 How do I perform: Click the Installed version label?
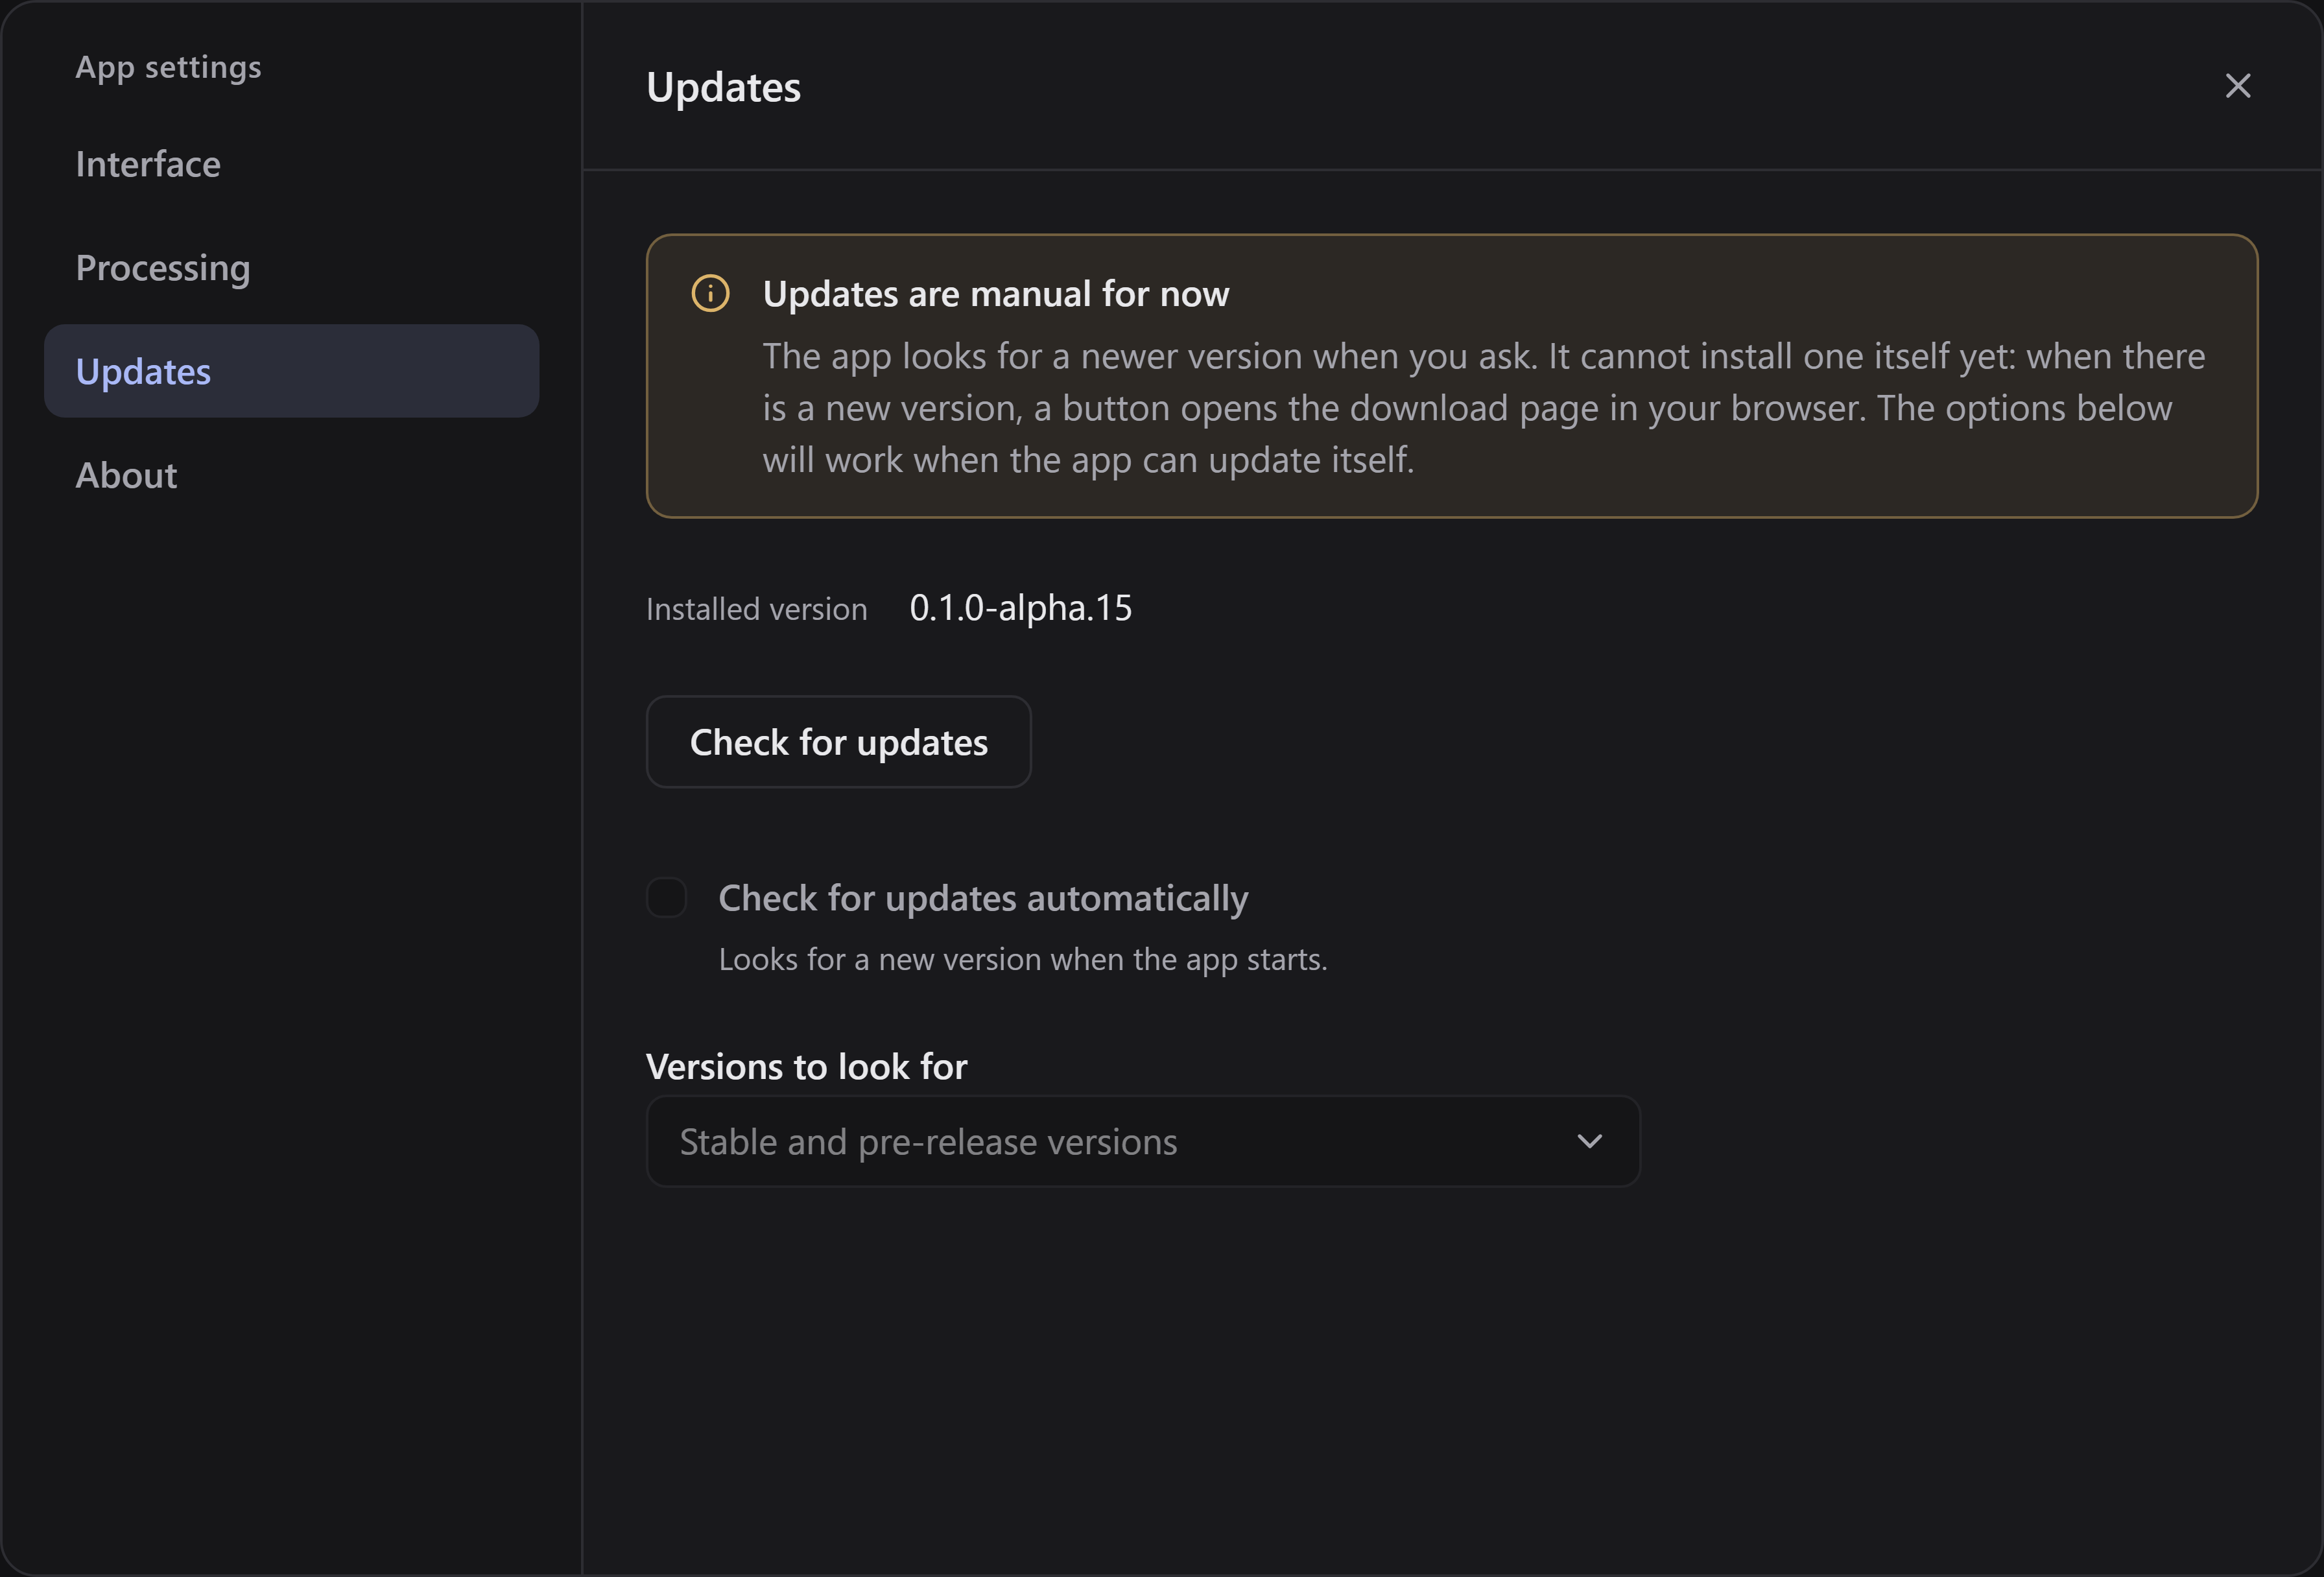tap(756, 609)
